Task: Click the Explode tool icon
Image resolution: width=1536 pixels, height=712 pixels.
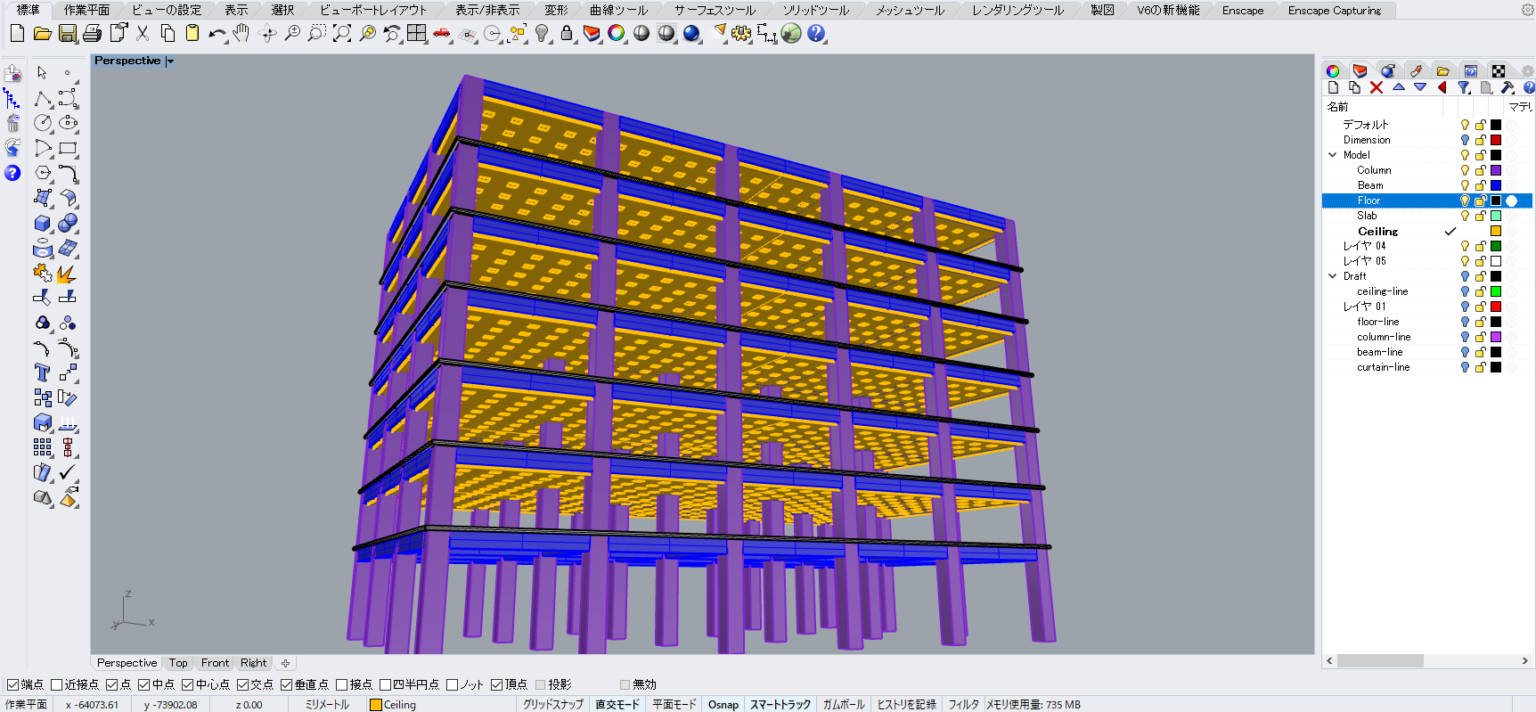Action: [68, 273]
